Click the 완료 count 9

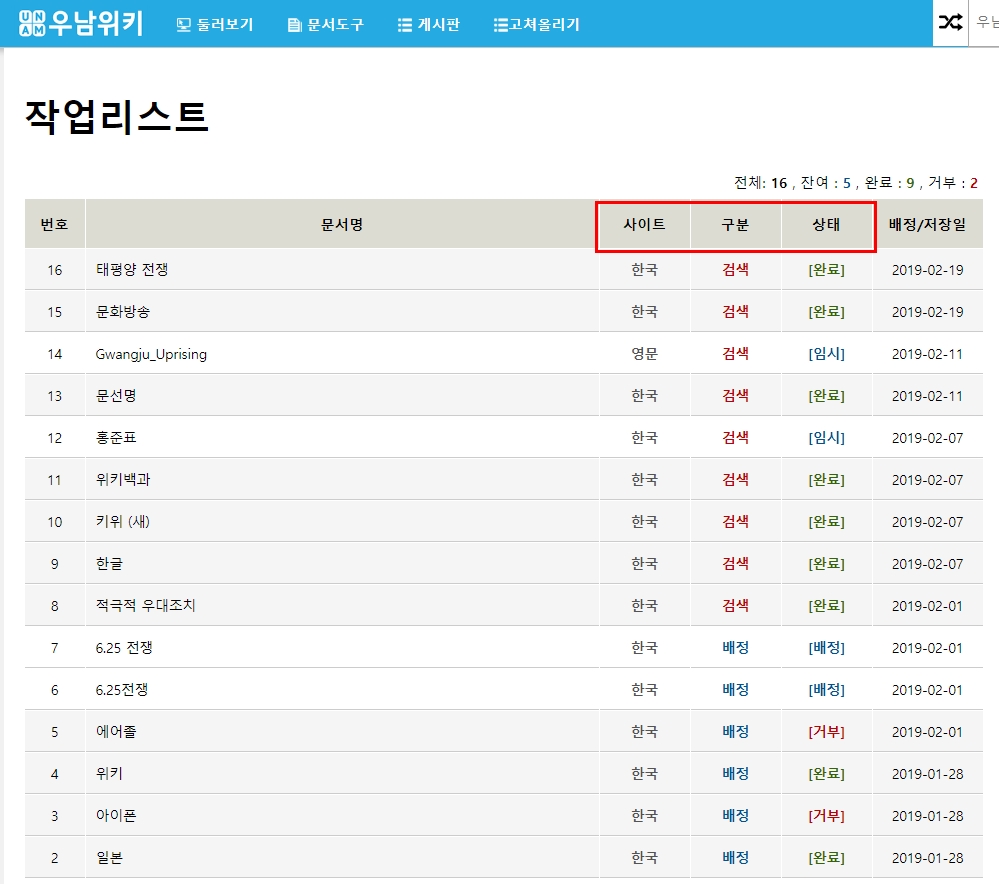click(910, 184)
